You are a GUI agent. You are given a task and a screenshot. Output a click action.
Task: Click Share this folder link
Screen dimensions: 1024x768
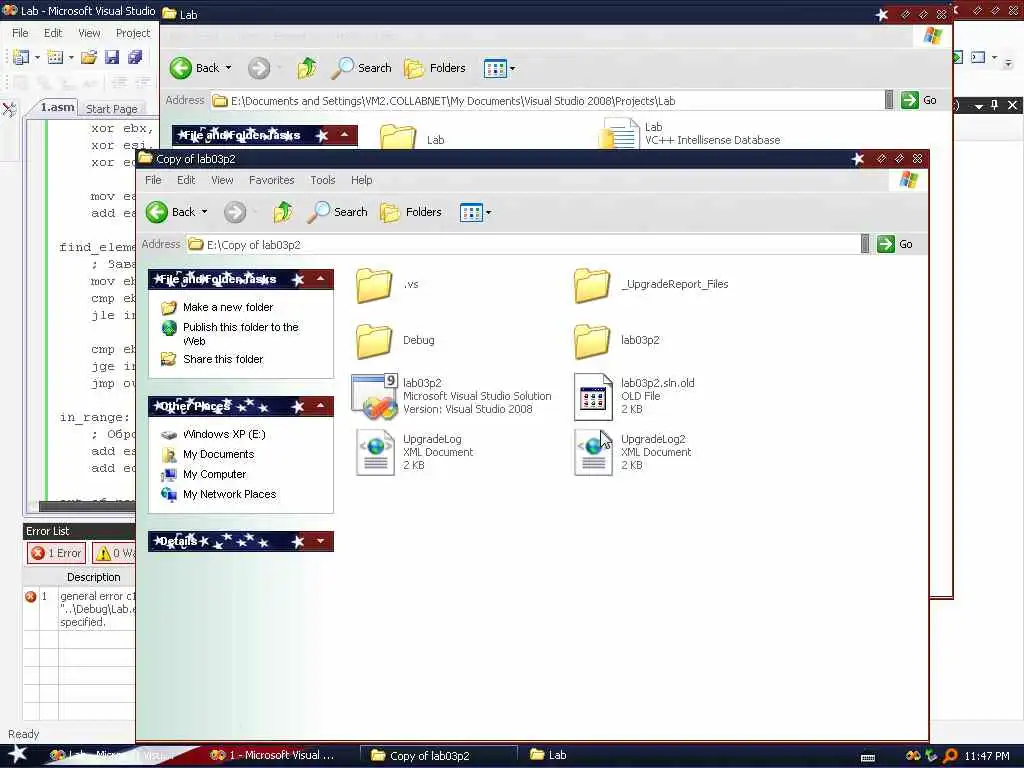point(223,359)
